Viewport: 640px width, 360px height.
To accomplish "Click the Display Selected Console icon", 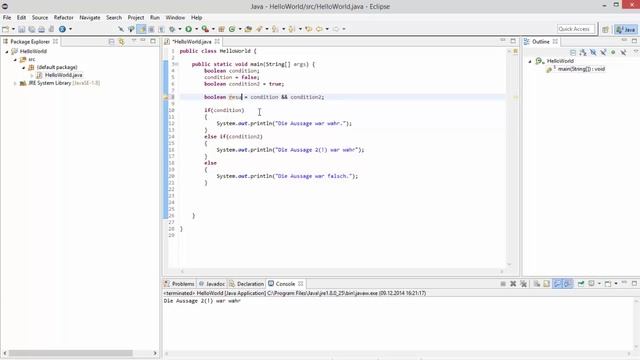I will click(591, 284).
